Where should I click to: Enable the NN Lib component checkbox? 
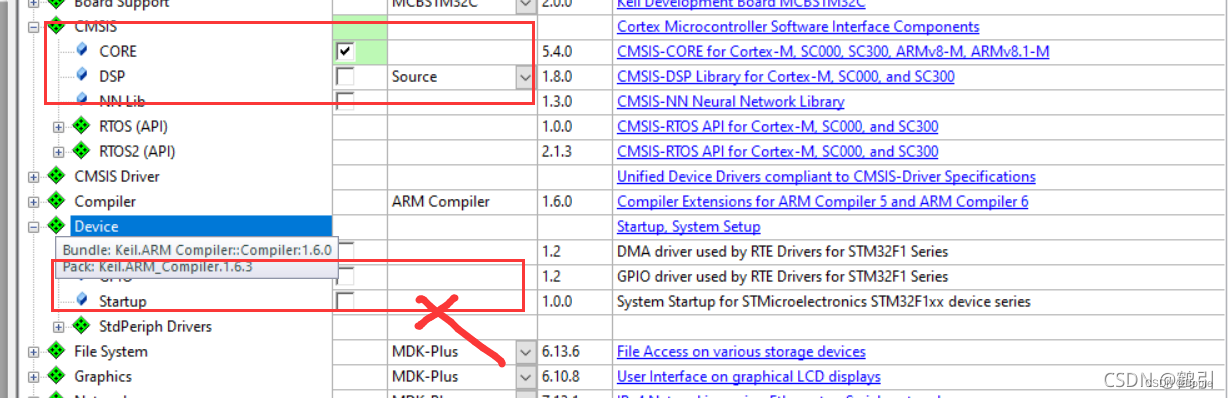(345, 101)
